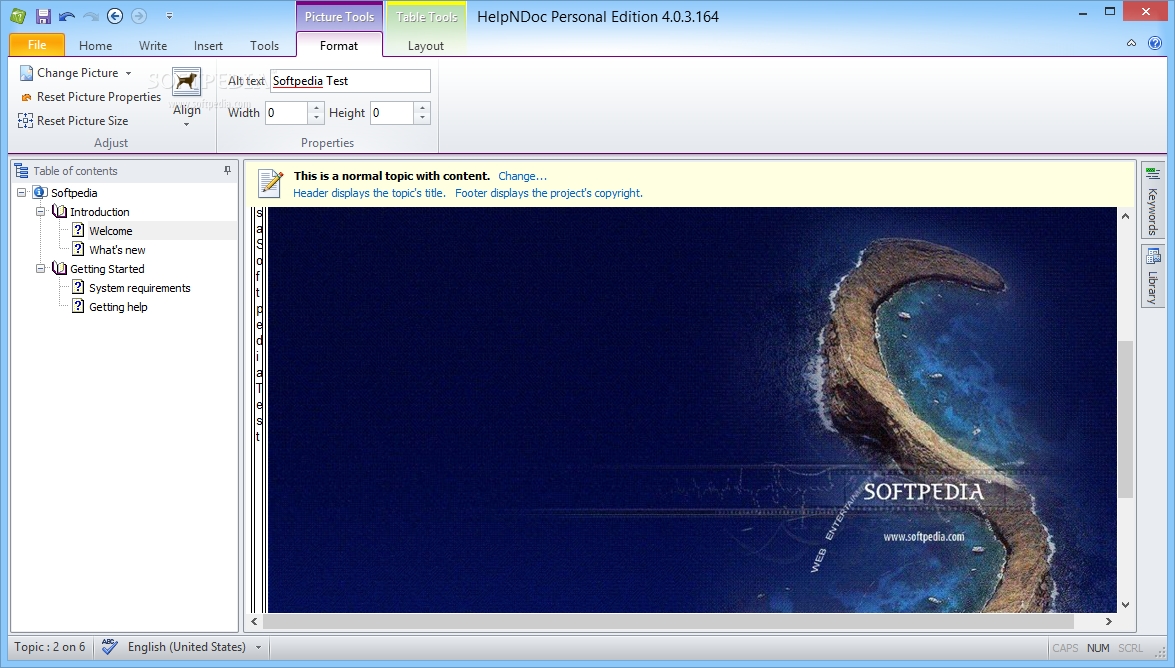Click the NUM indicator in status bar
The height and width of the screenshot is (668, 1175).
click(x=1098, y=648)
